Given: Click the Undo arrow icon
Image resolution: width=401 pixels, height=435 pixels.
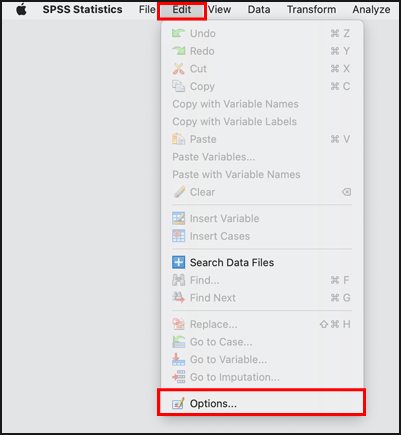Looking at the screenshot, I should (178, 33).
